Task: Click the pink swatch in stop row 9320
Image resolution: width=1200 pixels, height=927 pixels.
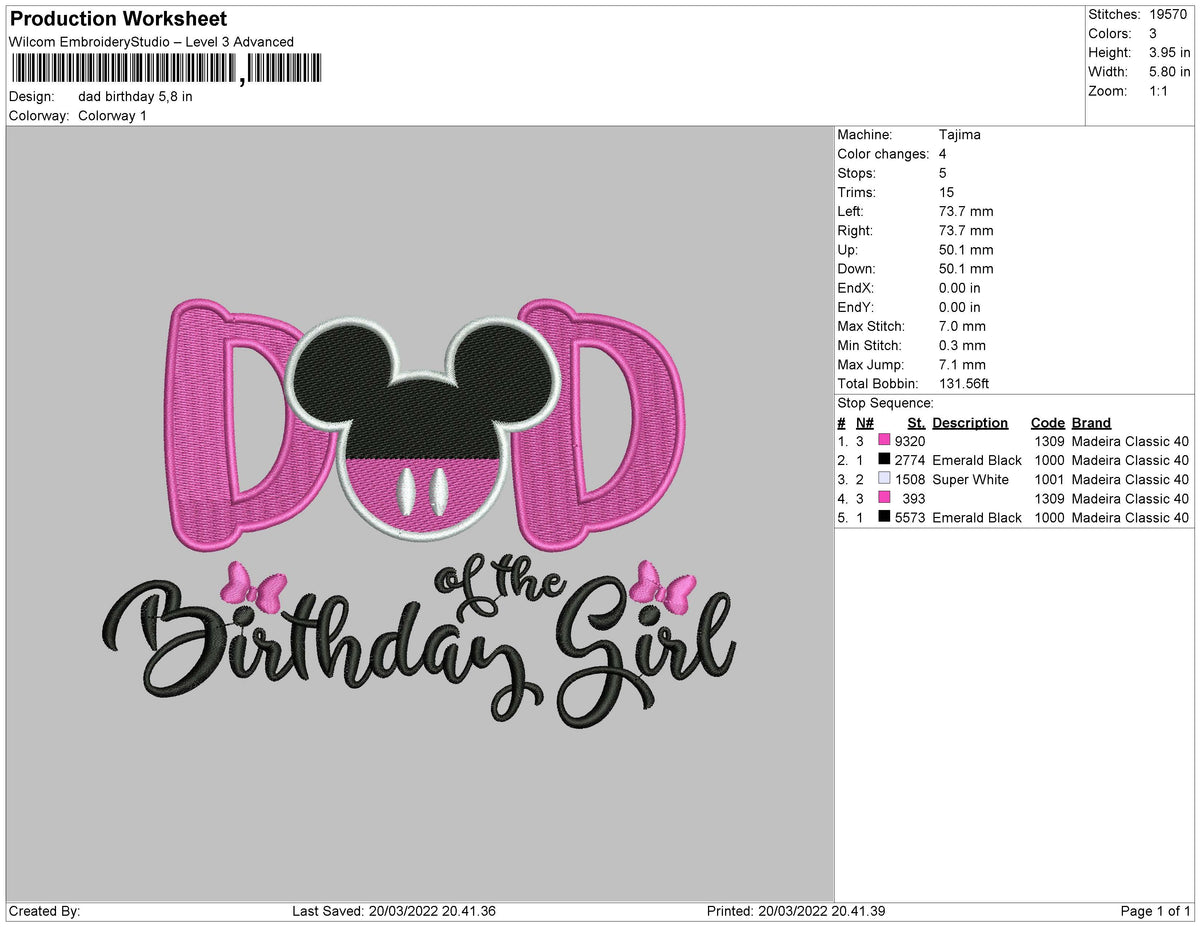Action: 884,441
